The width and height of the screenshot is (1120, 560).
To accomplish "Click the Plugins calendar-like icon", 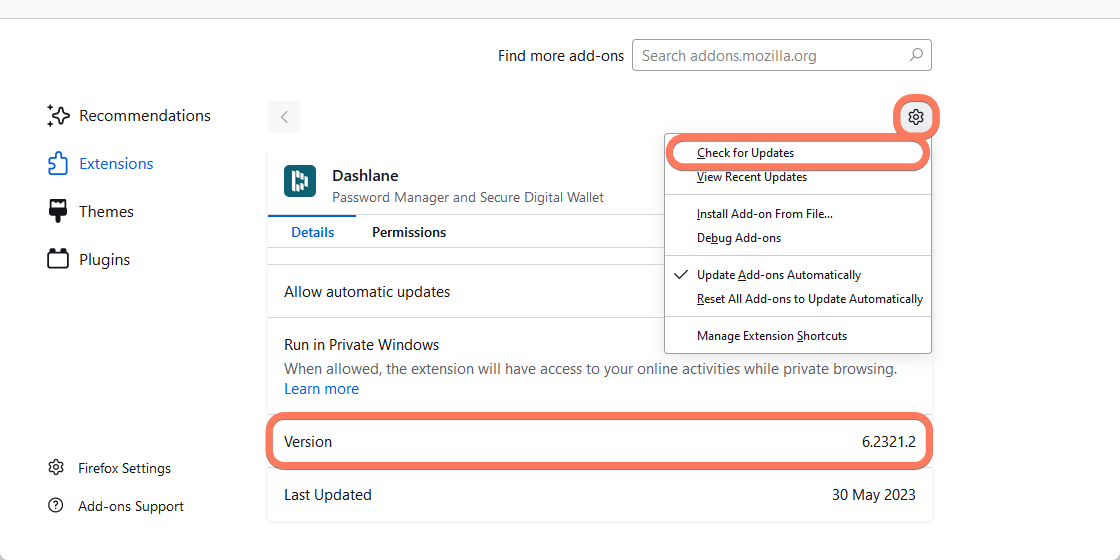I will pos(58,259).
